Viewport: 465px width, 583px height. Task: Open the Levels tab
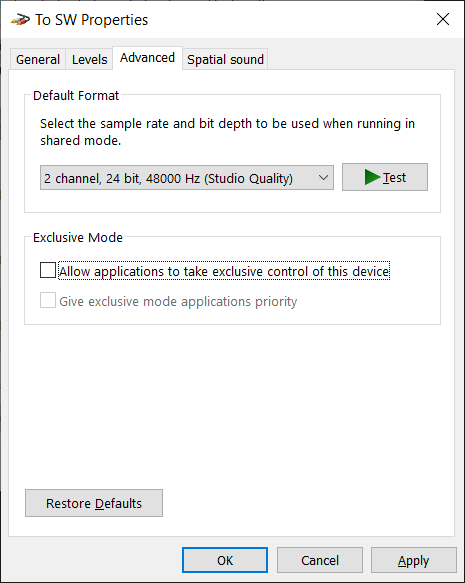pos(90,59)
